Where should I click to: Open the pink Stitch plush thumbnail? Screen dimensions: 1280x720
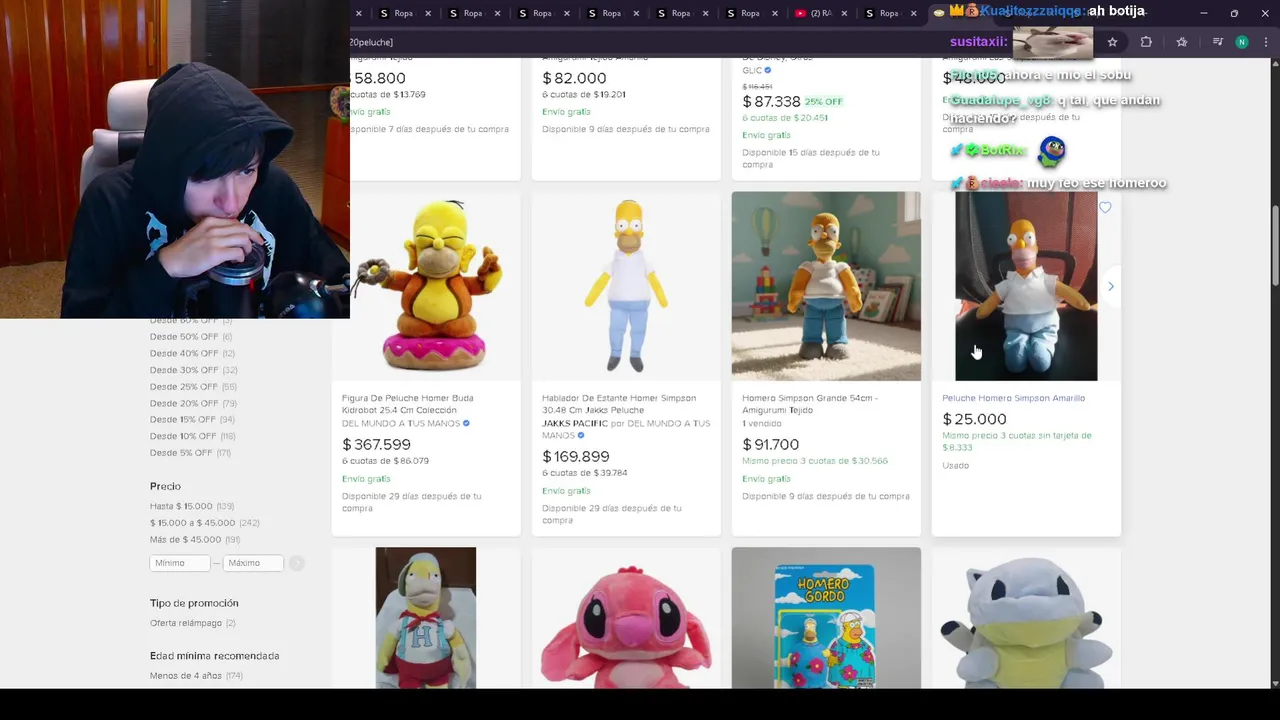(626, 618)
